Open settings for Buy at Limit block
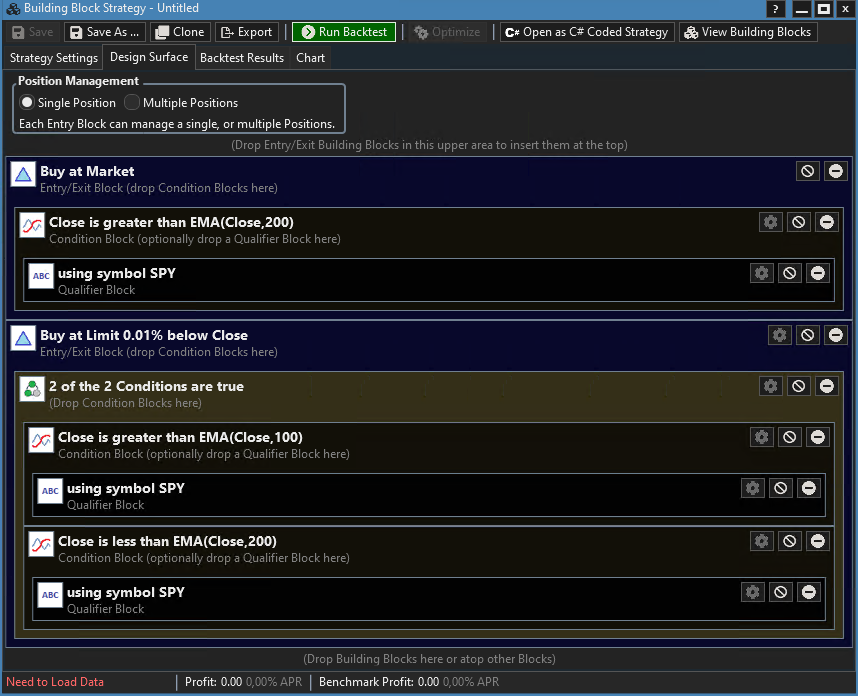This screenshot has height=696, width=858. pos(780,335)
